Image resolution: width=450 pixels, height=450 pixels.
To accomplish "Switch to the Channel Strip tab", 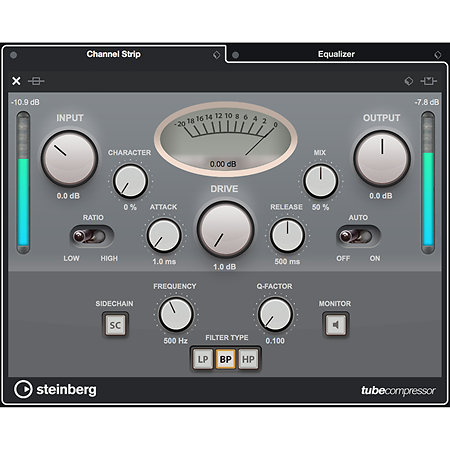I will (x=113, y=54).
